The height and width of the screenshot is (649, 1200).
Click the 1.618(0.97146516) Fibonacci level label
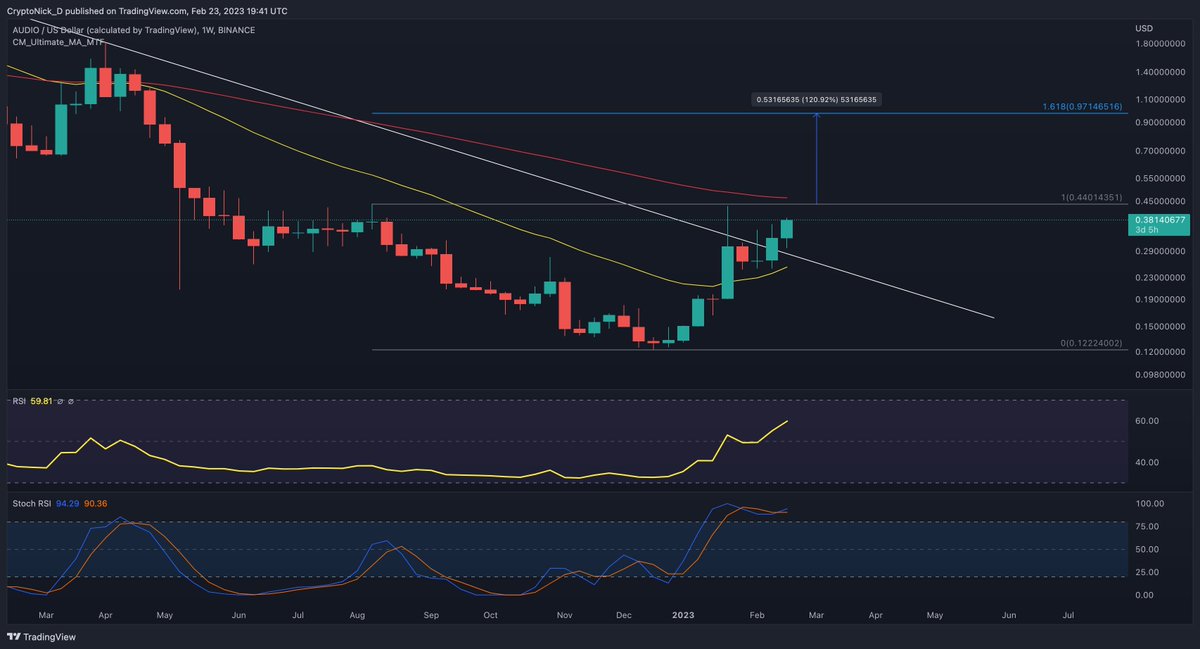[1084, 106]
